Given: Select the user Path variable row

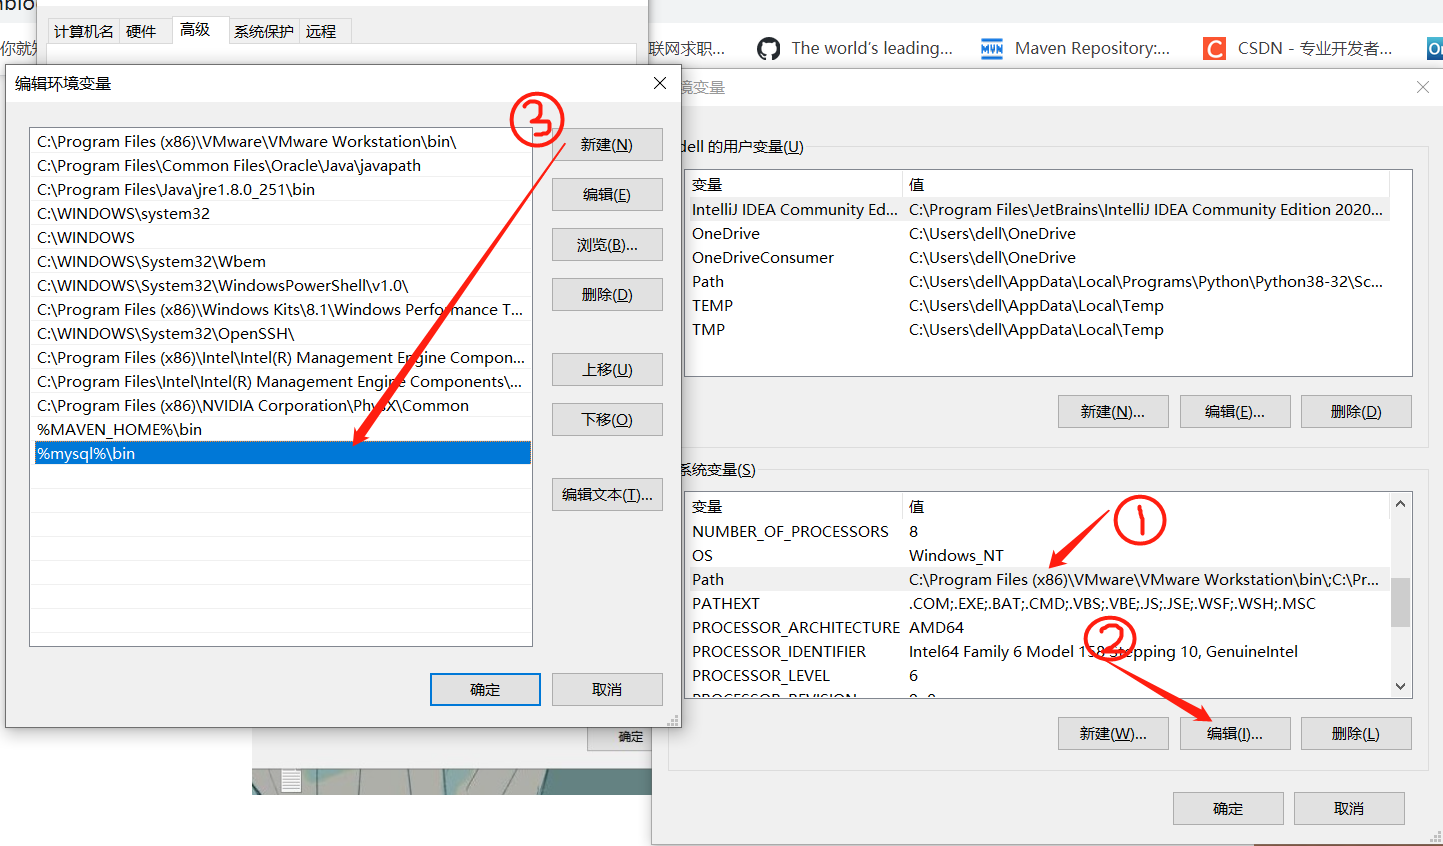Looking at the screenshot, I should [1038, 282].
